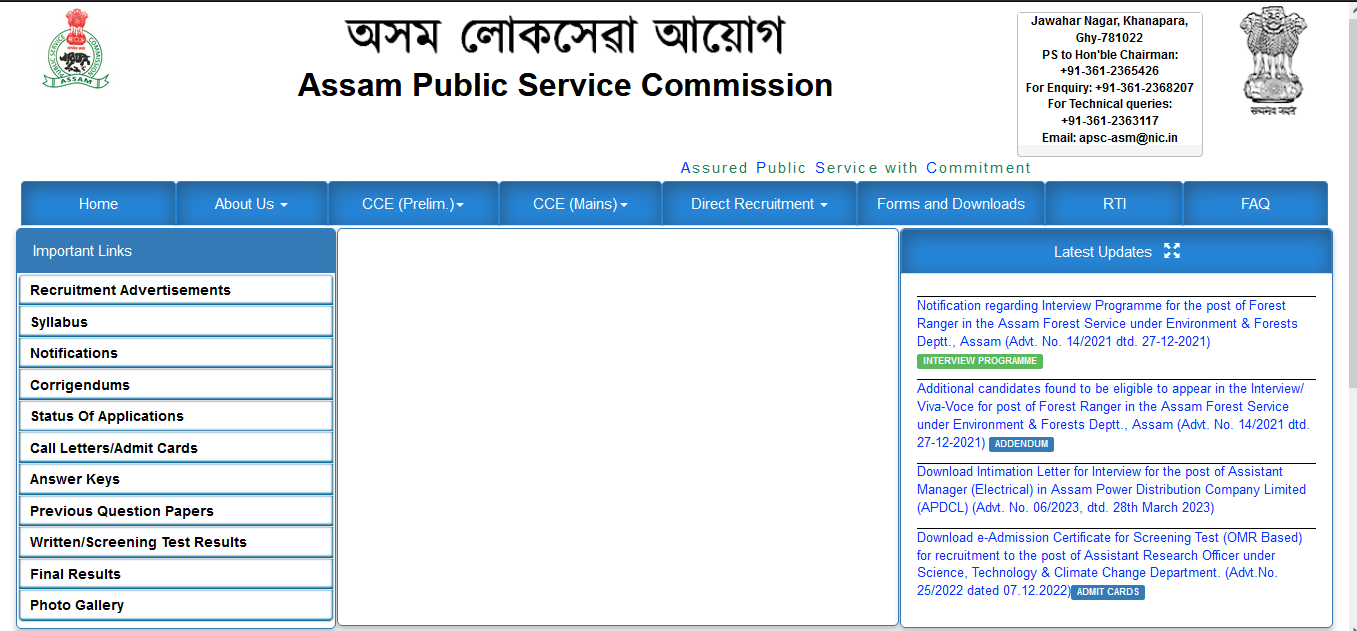This screenshot has width=1357, height=631.
Task: Expand the Latest Updates panel with the fullscreen icon
Action: point(1172,251)
